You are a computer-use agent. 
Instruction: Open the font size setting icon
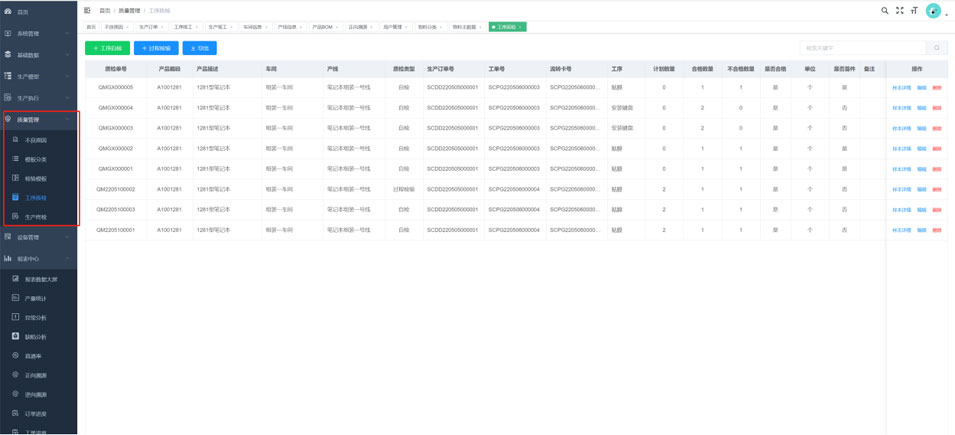tap(913, 10)
